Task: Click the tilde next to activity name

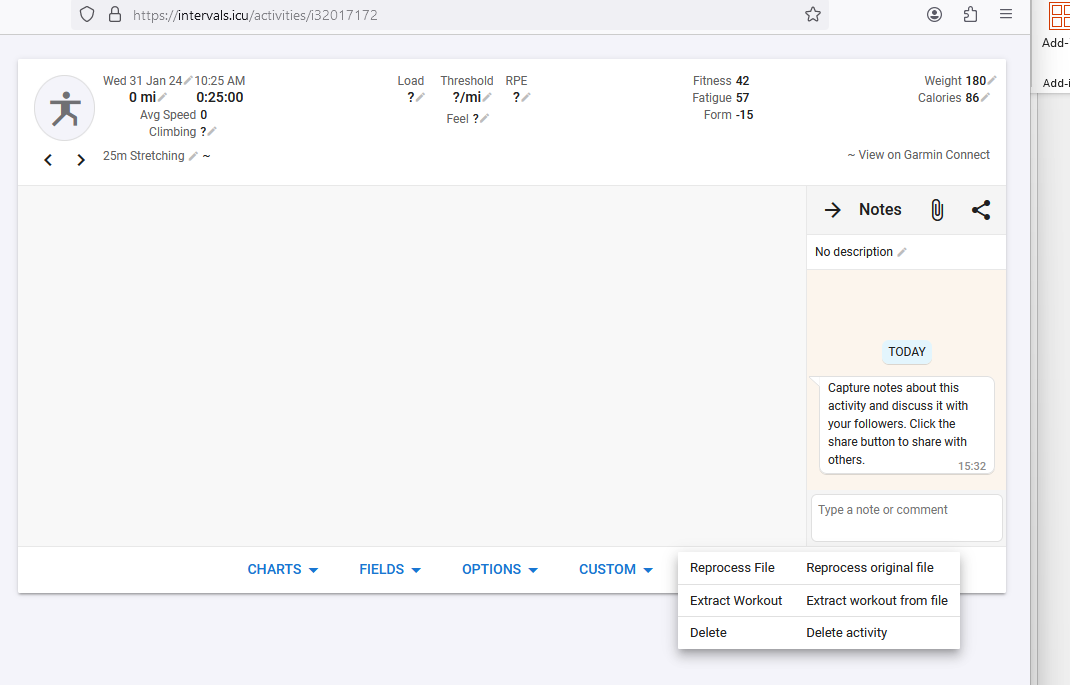Action: pyautogui.click(x=206, y=156)
